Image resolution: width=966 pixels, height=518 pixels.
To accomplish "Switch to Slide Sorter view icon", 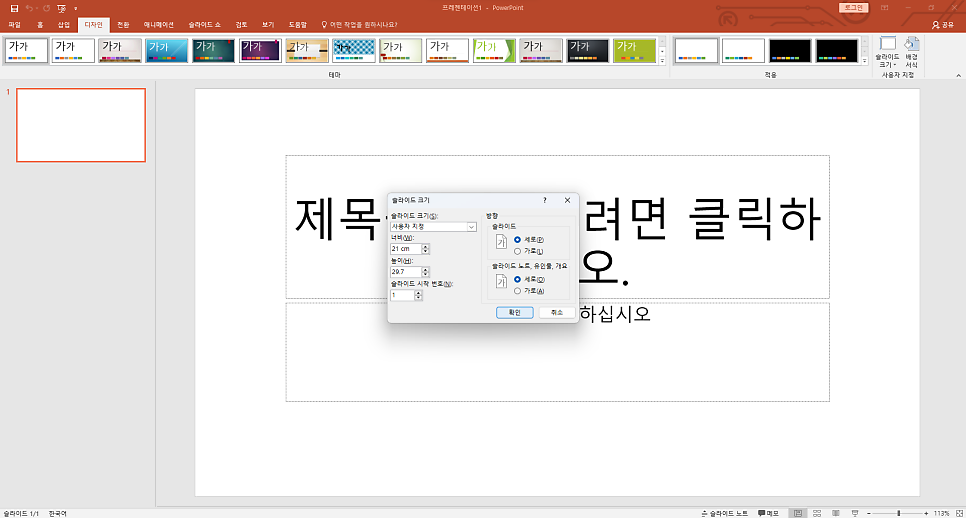I will pos(817,513).
